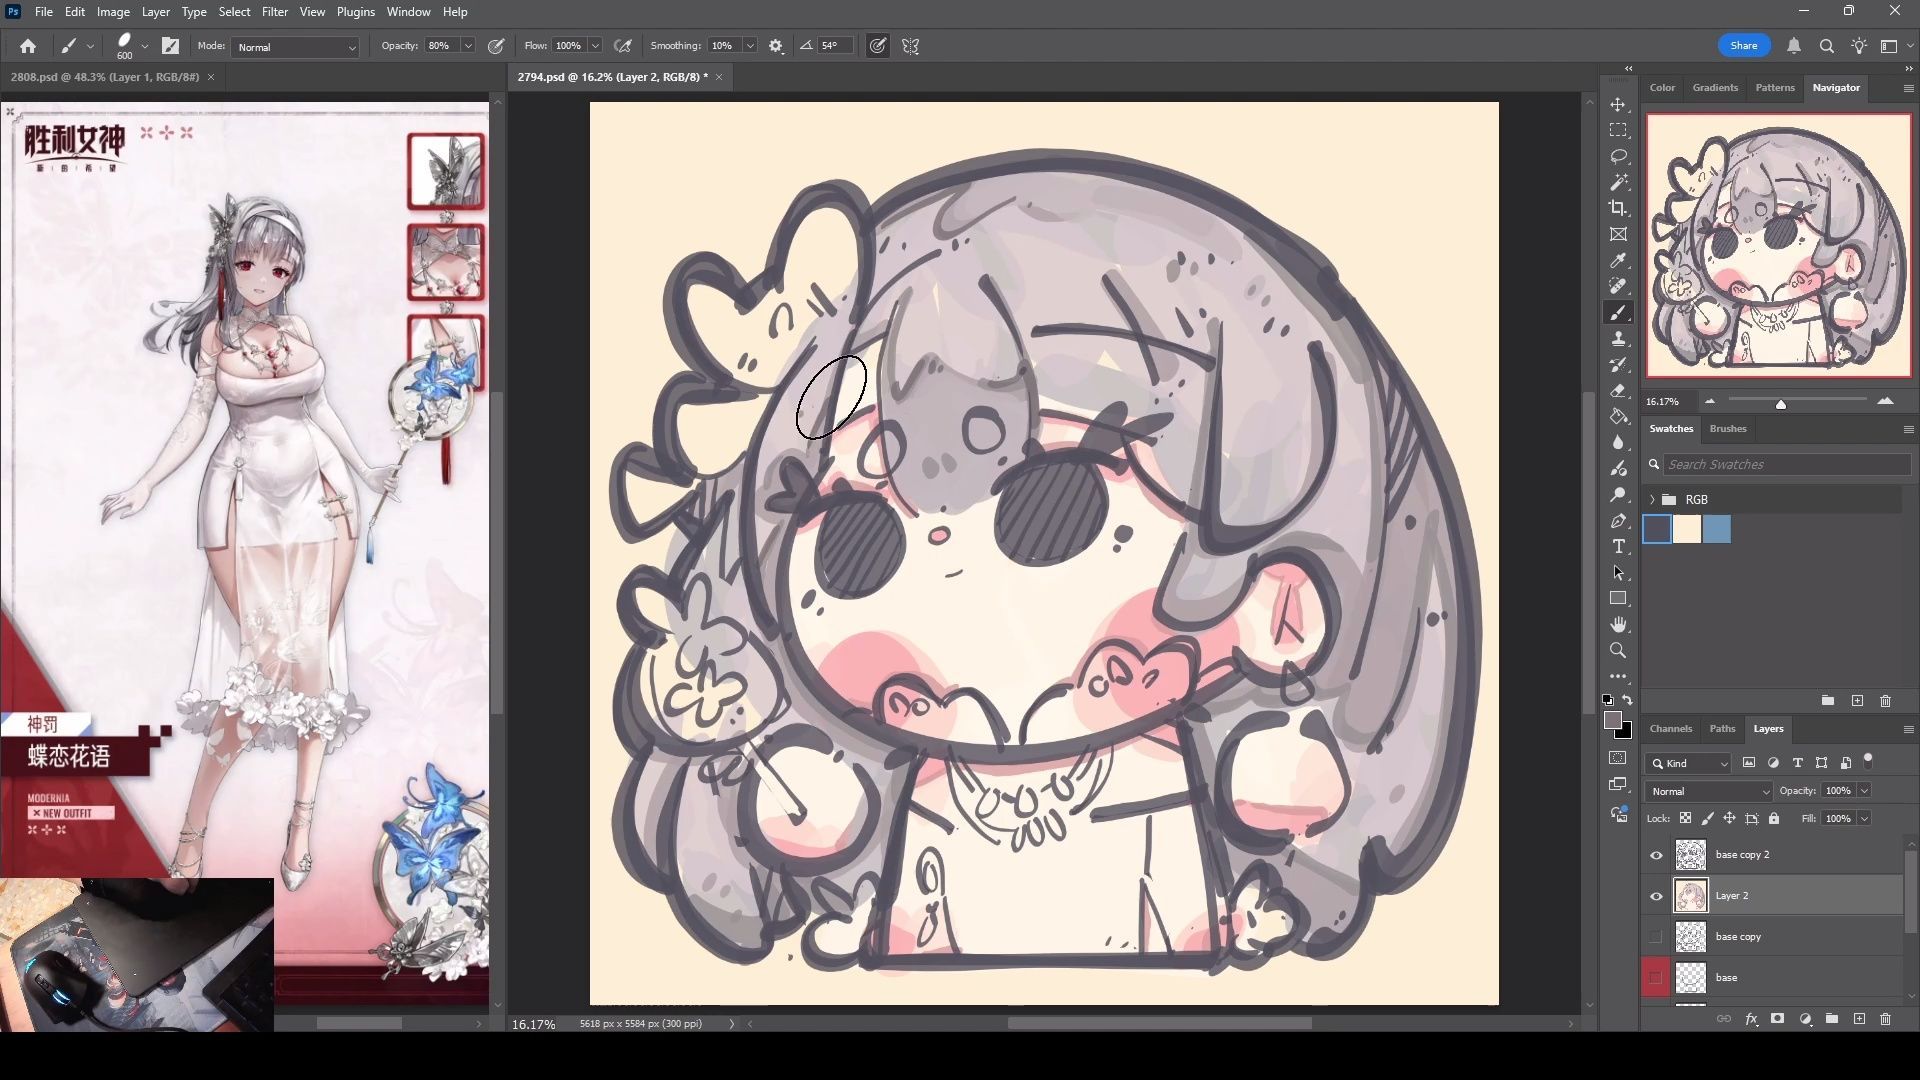This screenshot has width=1920, height=1080.
Task: Open Smoothing value dropdown arrow
Action: (x=750, y=46)
